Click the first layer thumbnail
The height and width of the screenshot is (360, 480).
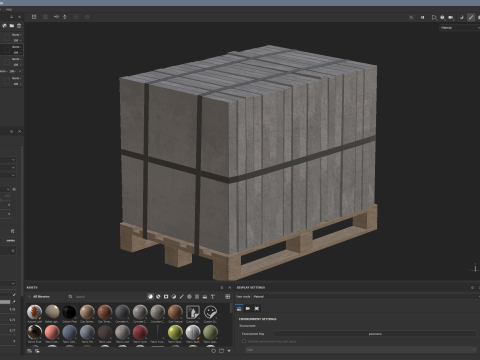(6, 37)
